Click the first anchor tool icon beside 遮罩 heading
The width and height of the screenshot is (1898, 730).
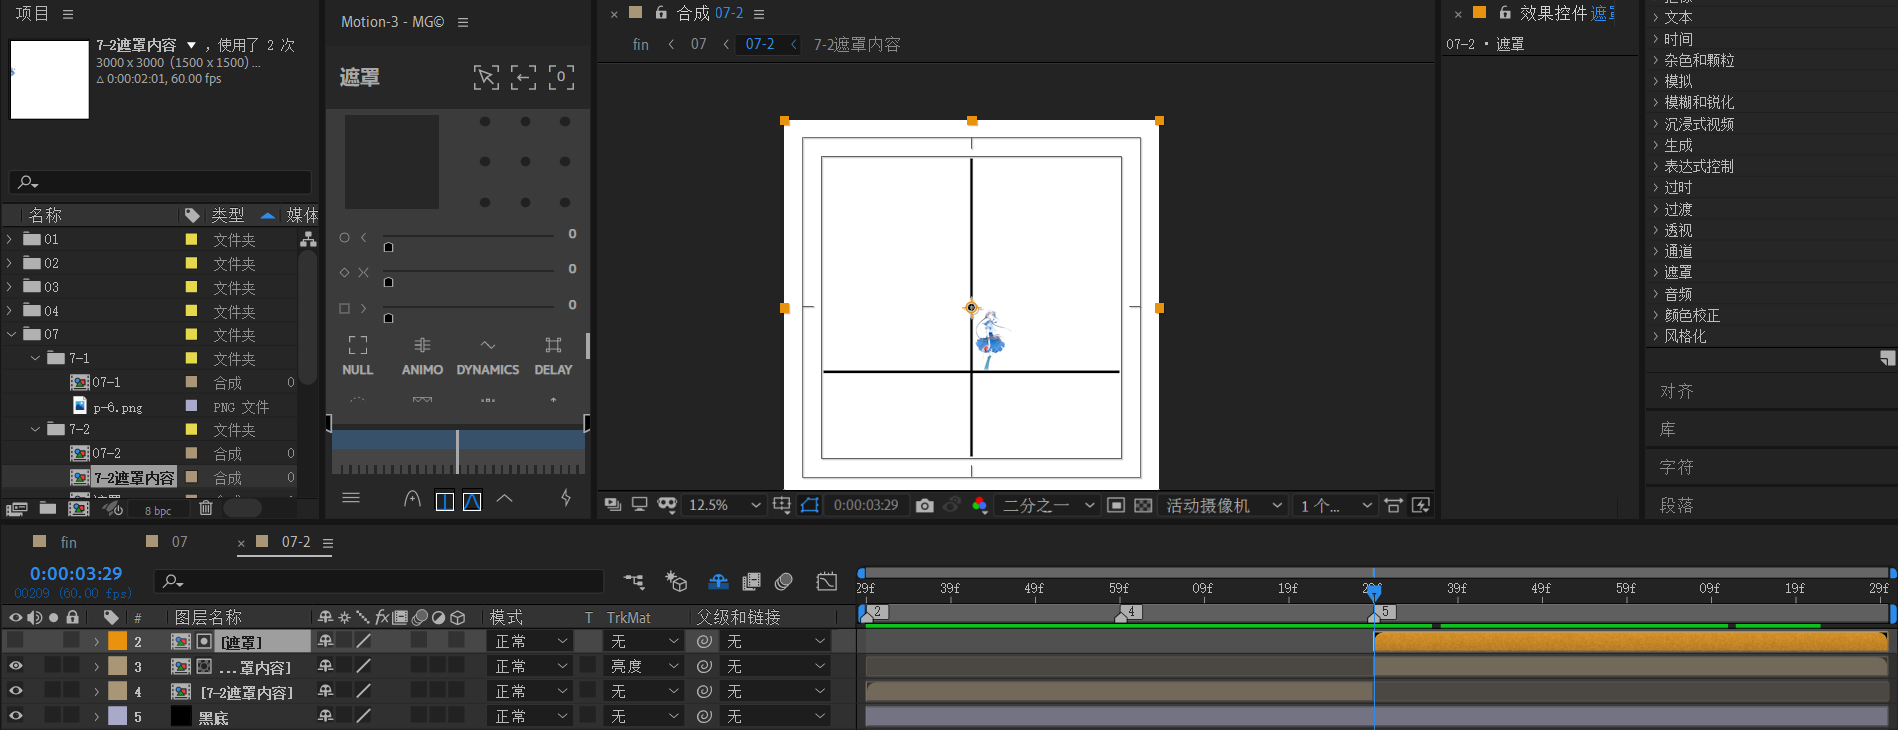pos(486,77)
